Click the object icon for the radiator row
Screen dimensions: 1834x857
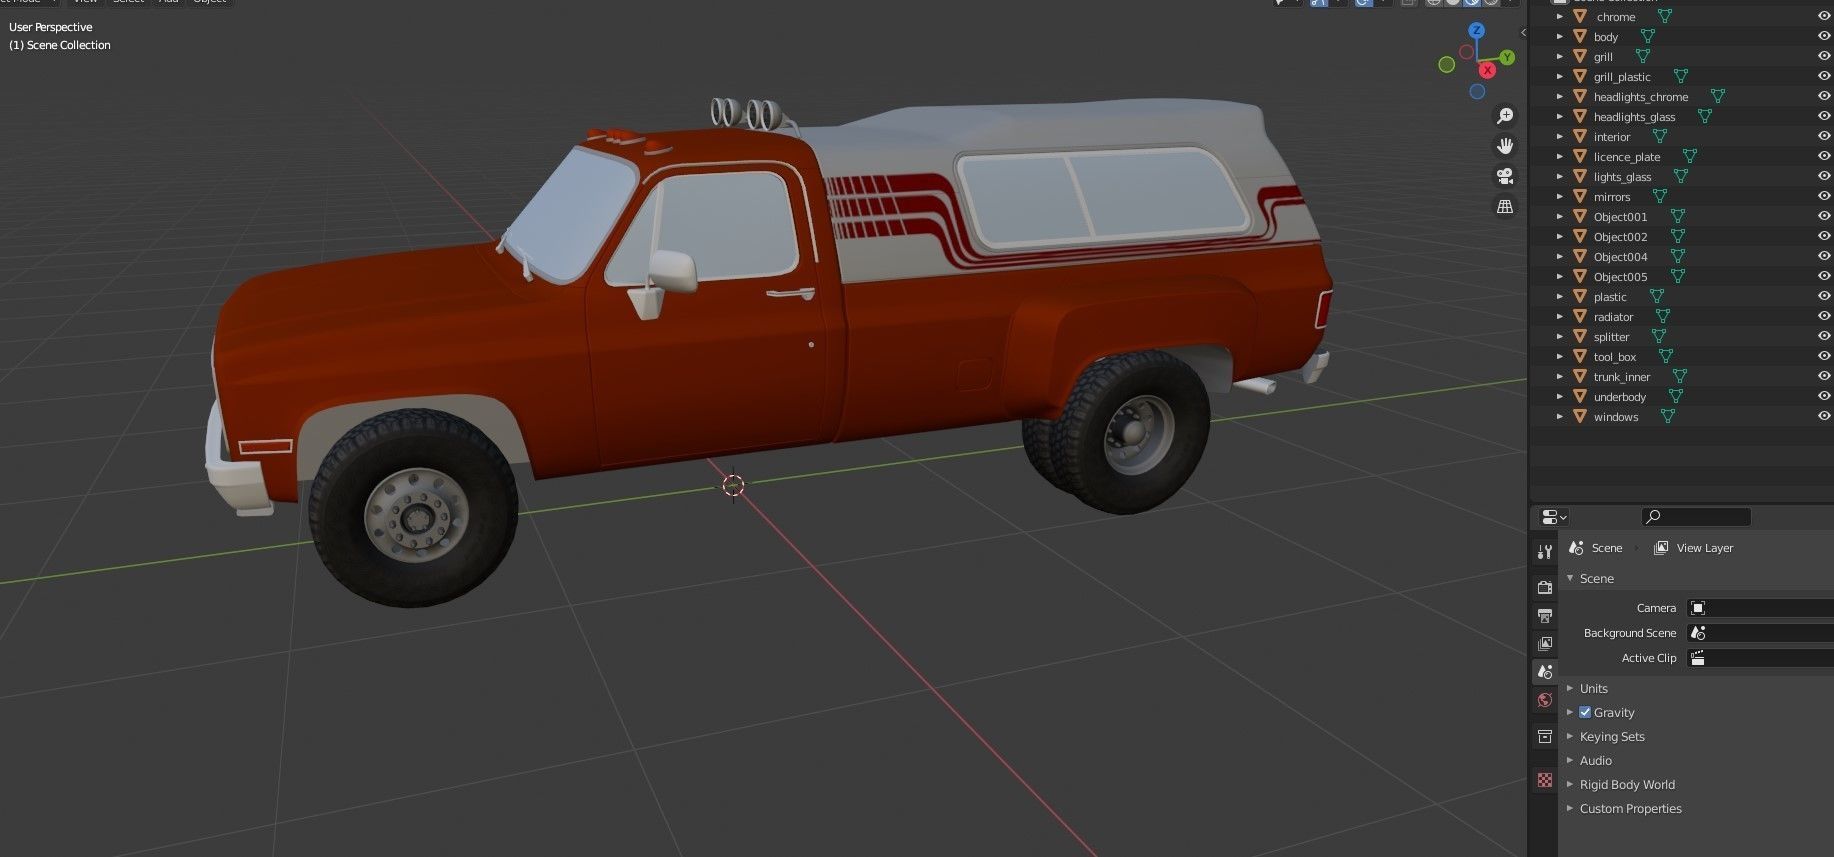click(x=1580, y=316)
